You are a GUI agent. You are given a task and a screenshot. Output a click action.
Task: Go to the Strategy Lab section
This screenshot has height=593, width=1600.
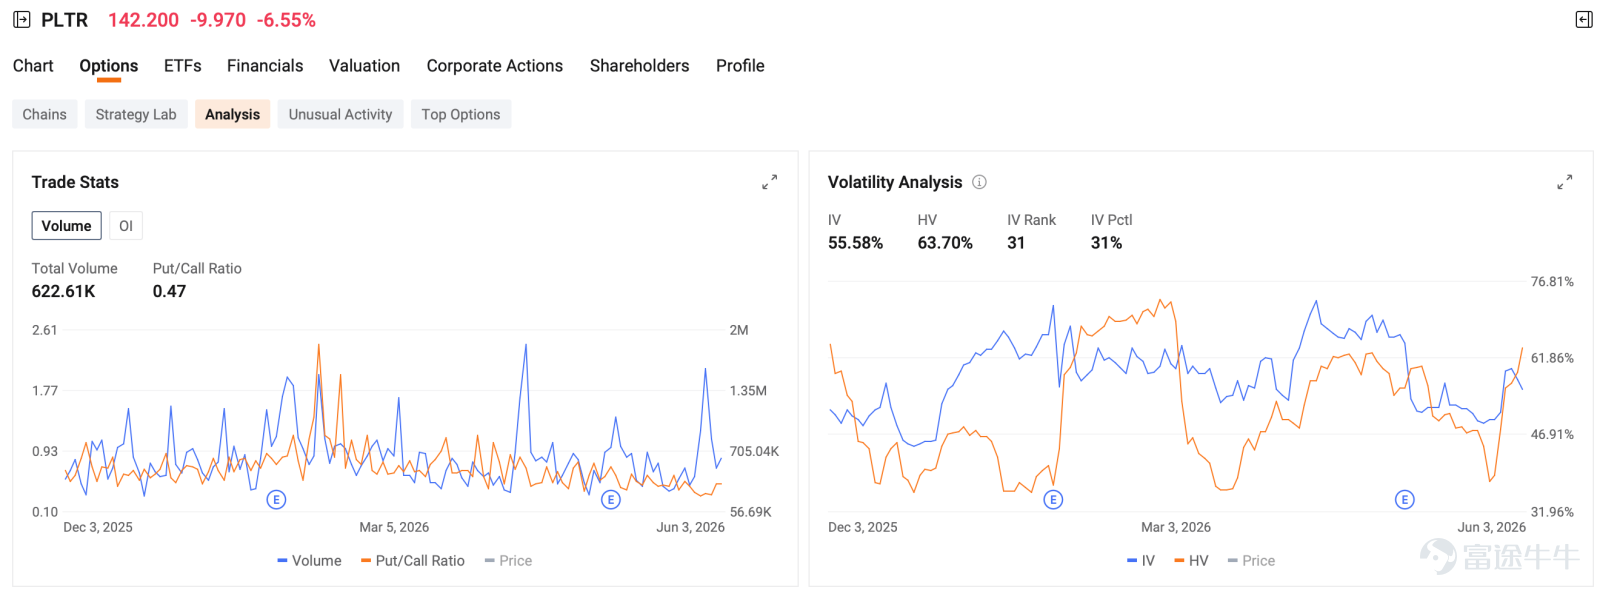(x=136, y=114)
